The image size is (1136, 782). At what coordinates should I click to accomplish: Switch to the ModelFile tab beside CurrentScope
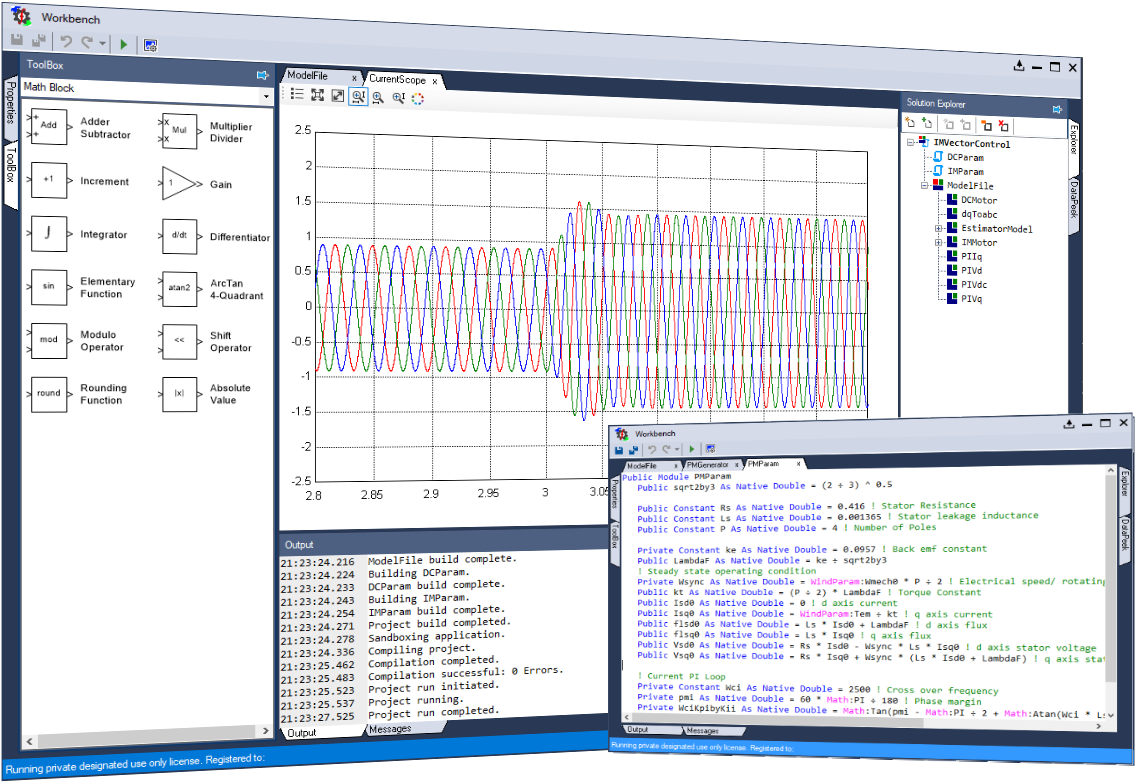307,75
